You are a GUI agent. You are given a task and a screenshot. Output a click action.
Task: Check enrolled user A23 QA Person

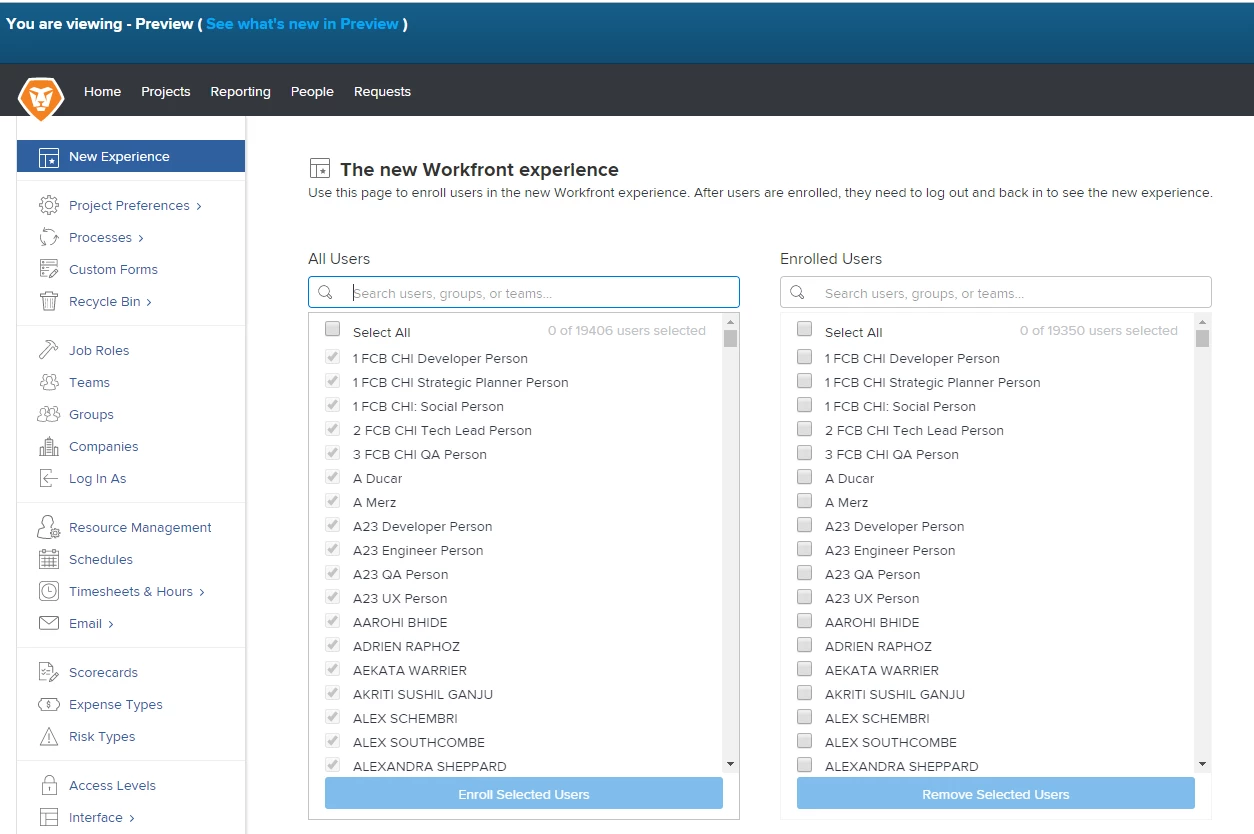804,573
